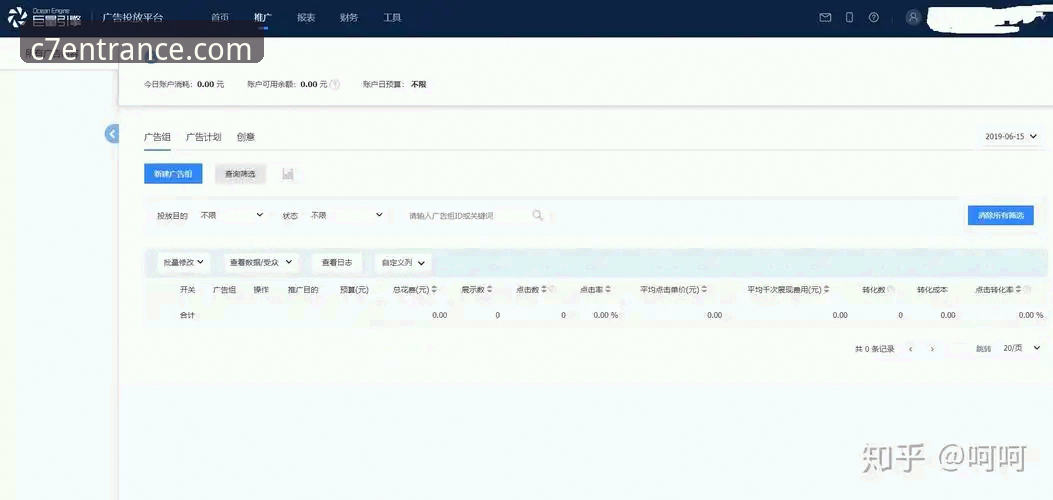Click the 今日账户消耗 0.00 元 value
Viewport: 1053px width, 500px height.
(184, 85)
